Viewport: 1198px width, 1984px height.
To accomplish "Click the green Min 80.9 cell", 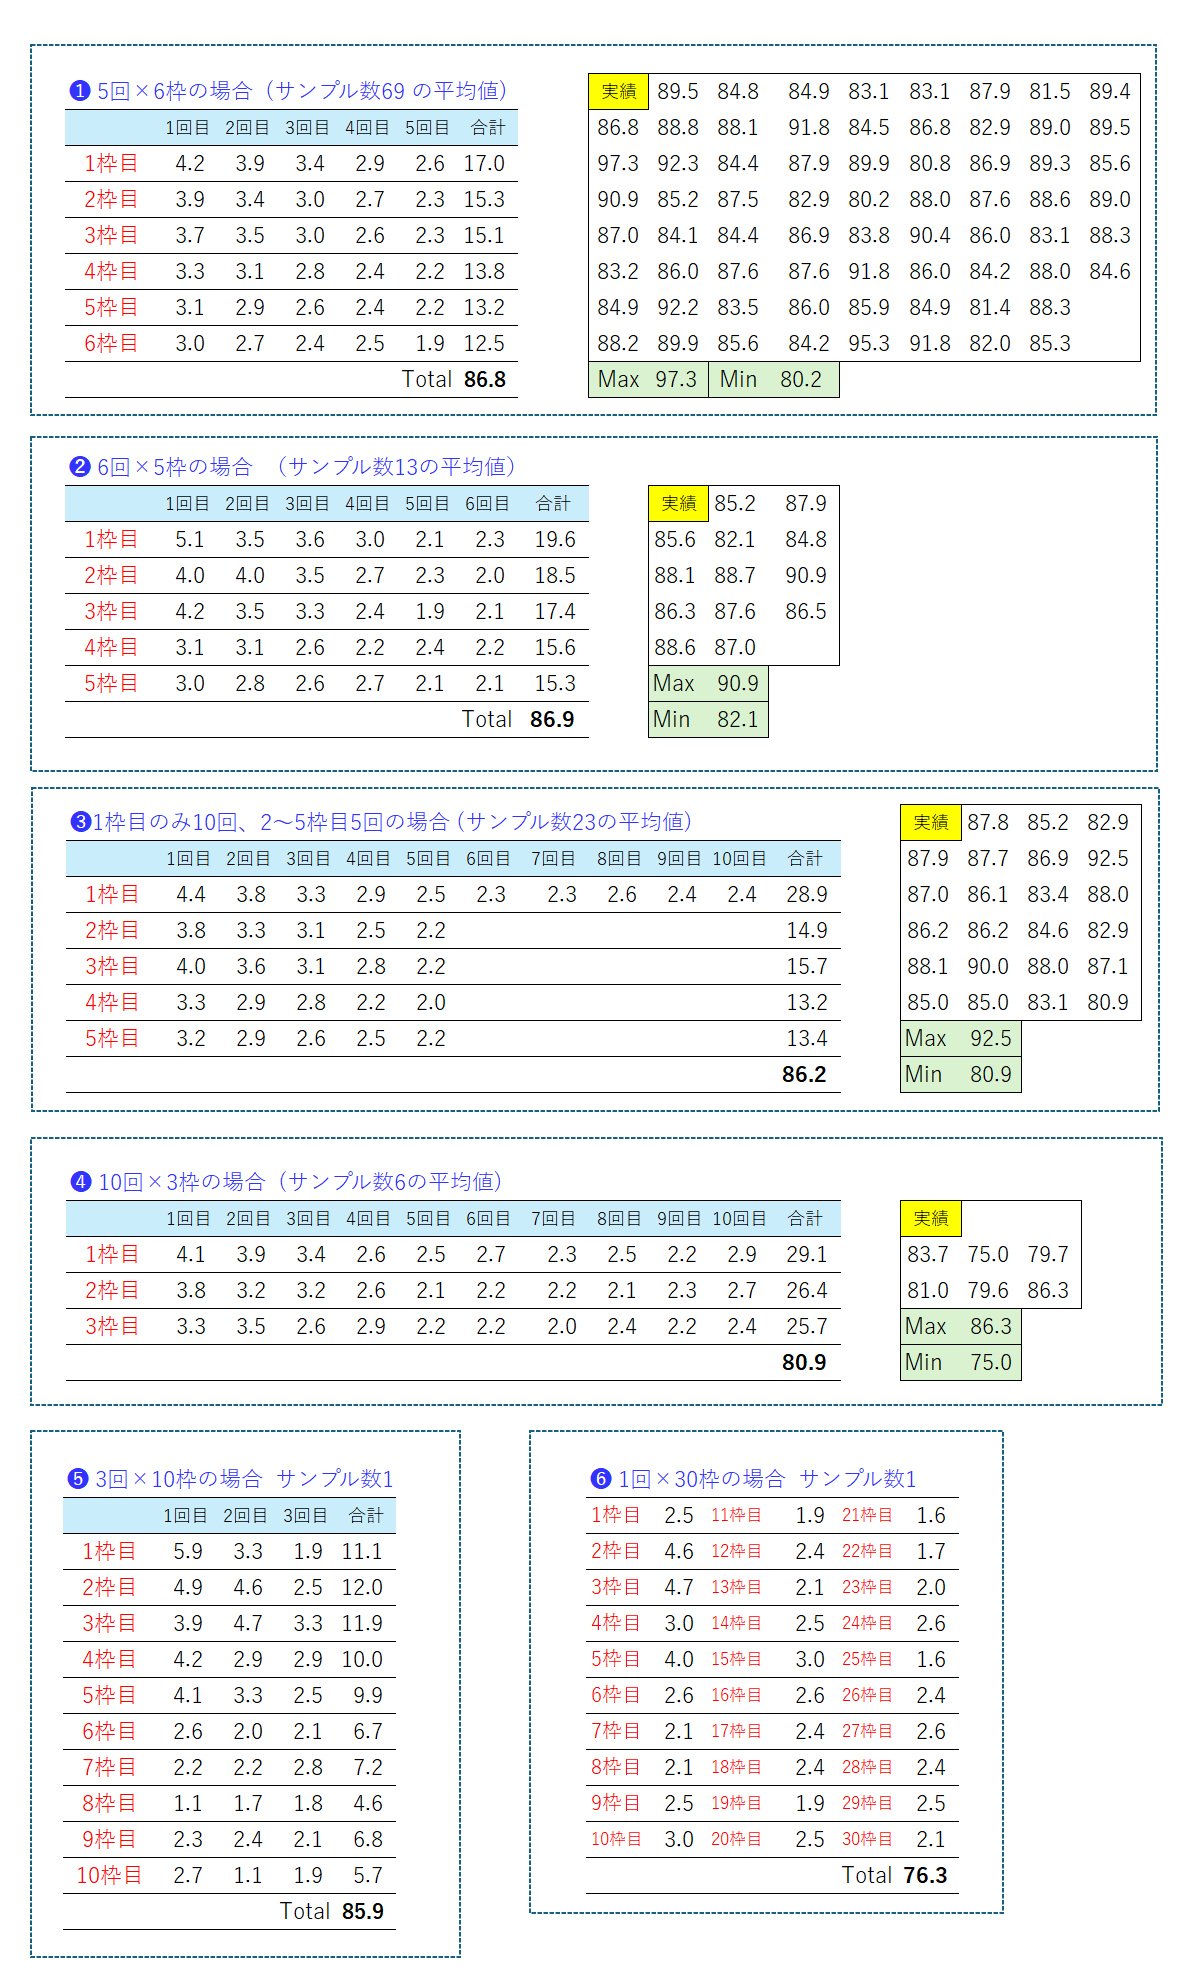I will (x=960, y=1075).
